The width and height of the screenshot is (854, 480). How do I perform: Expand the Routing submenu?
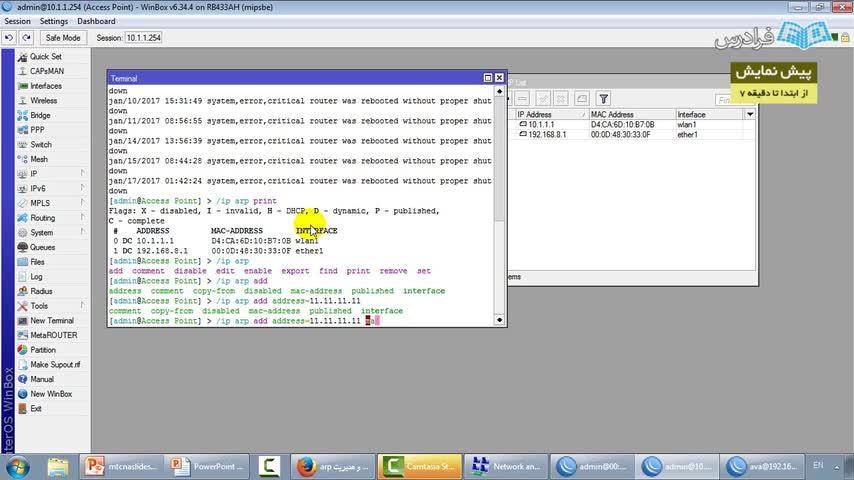point(42,218)
